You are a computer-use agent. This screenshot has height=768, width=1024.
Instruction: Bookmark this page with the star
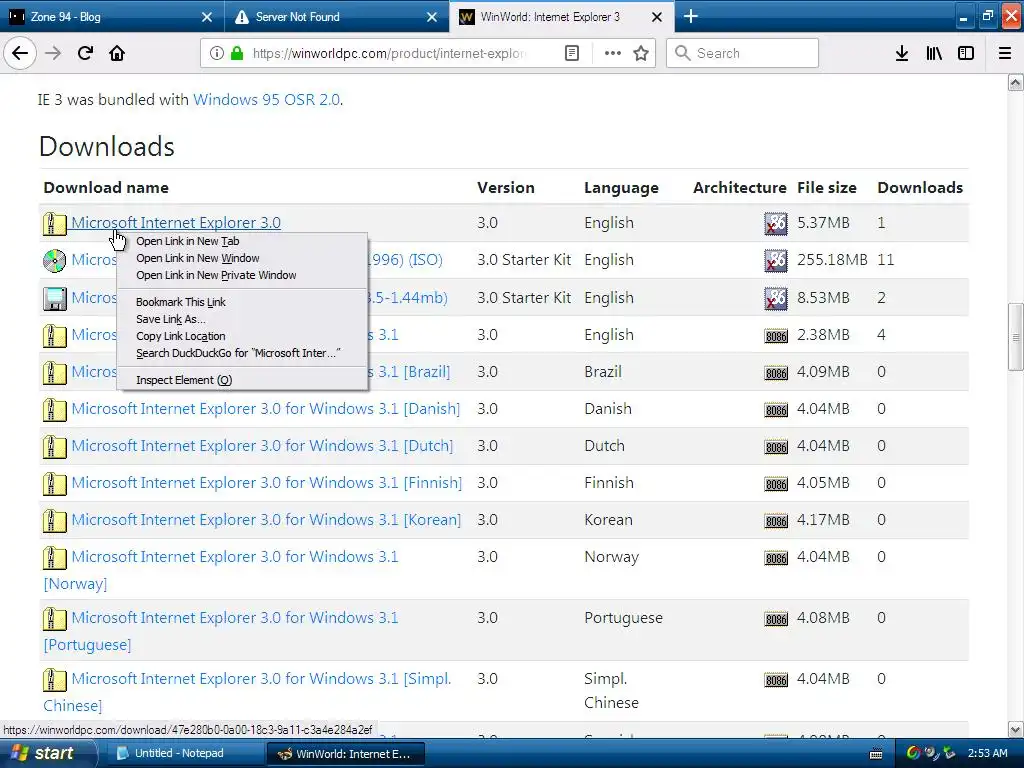[x=641, y=53]
